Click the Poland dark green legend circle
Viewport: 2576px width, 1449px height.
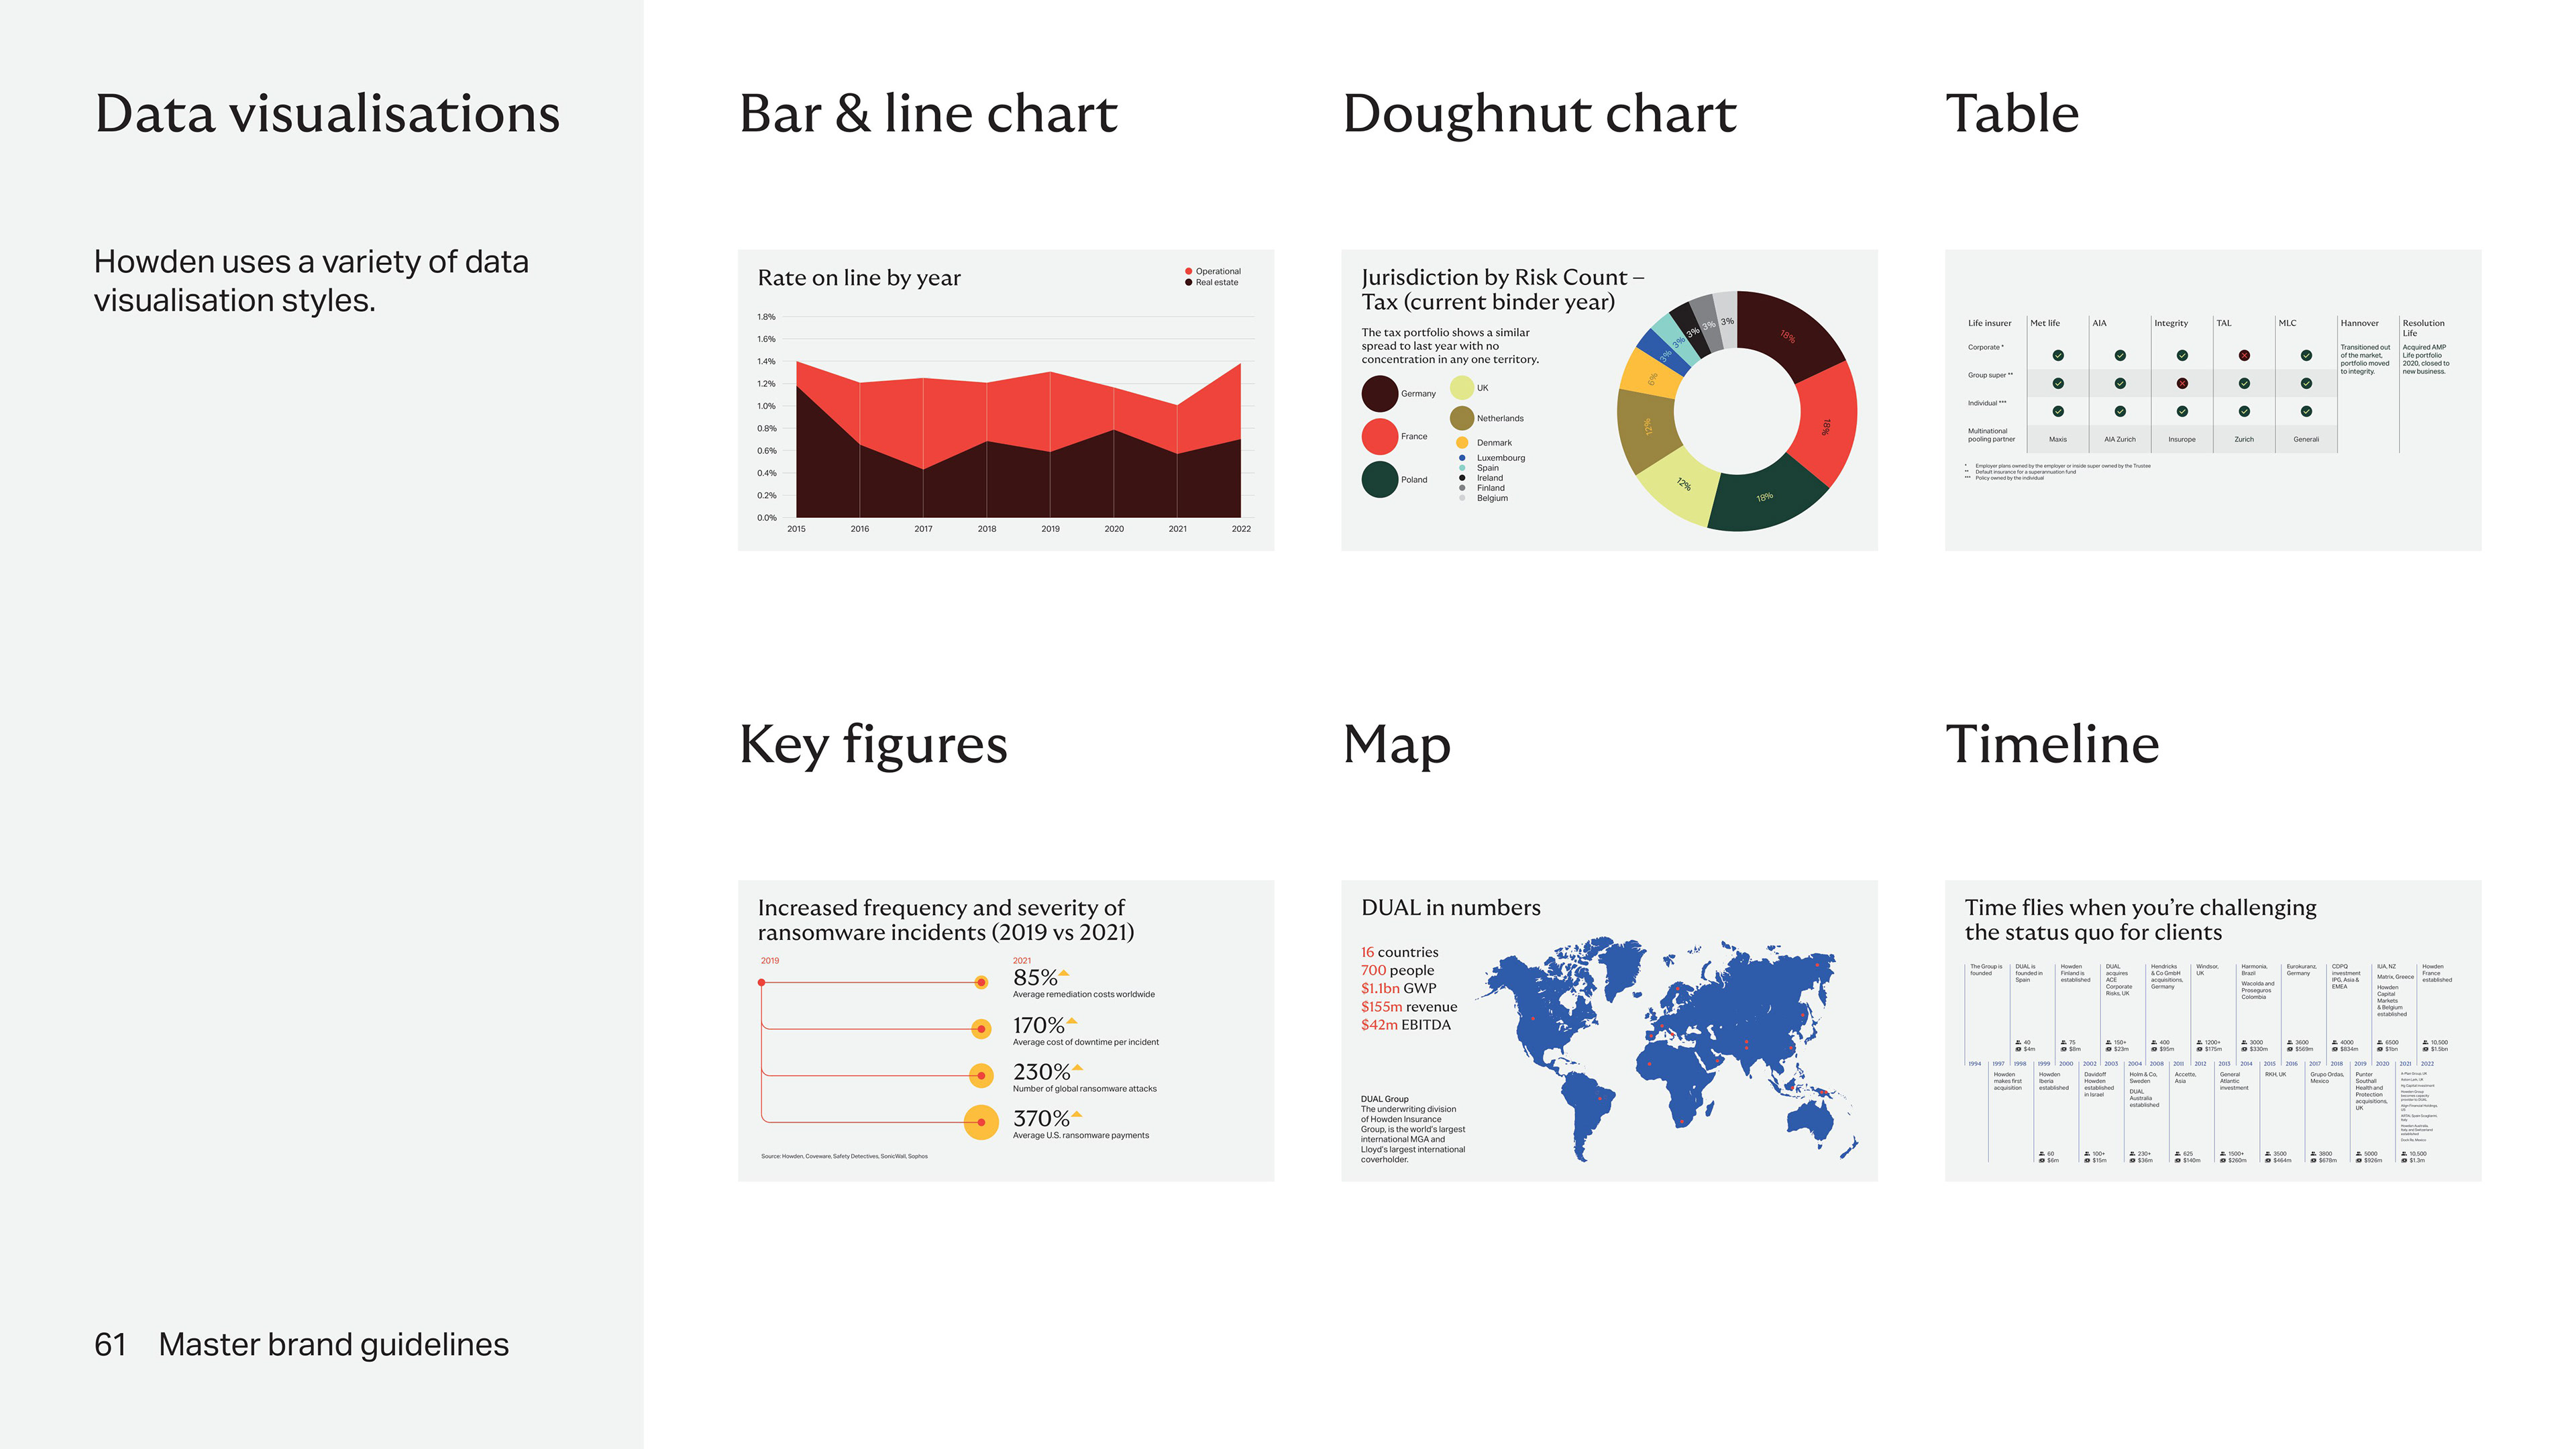pos(1379,479)
